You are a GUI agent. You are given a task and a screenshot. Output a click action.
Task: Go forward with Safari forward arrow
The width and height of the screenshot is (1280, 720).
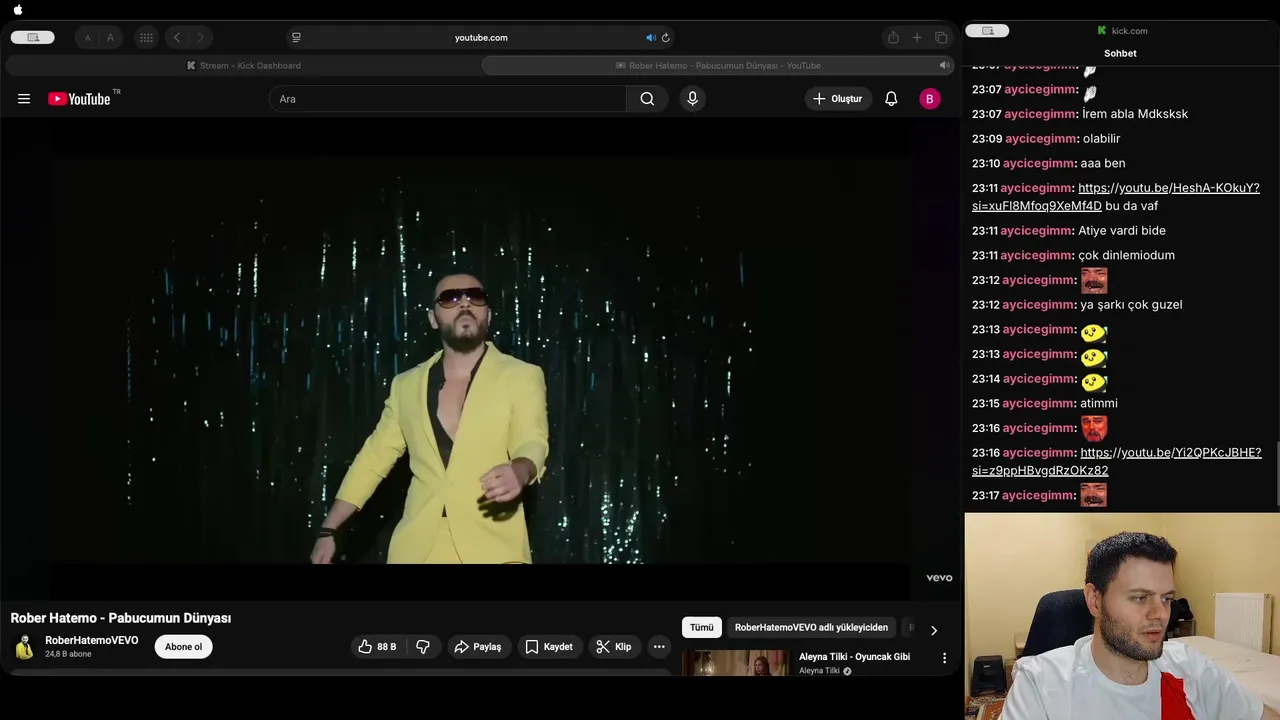point(200,38)
